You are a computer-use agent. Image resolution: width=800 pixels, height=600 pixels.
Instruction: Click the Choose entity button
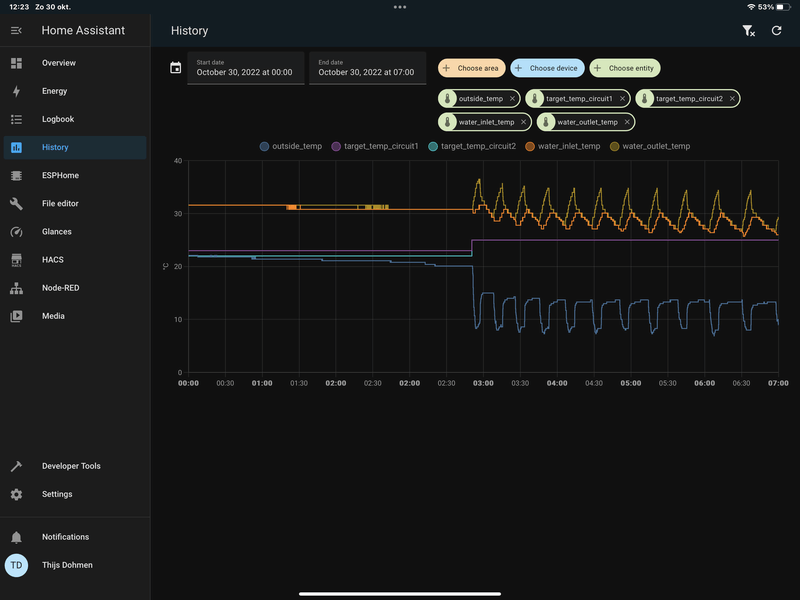tap(625, 68)
